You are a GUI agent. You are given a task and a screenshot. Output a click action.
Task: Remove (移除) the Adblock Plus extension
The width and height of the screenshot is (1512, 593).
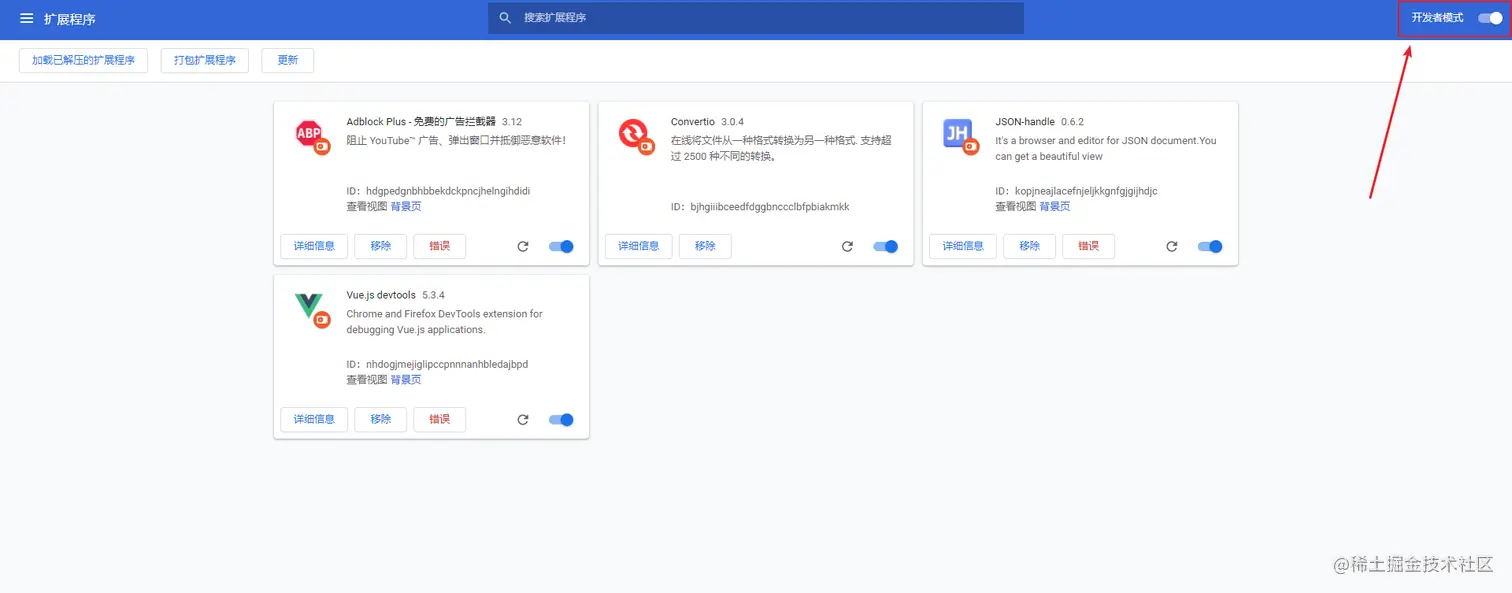[x=380, y=246]
